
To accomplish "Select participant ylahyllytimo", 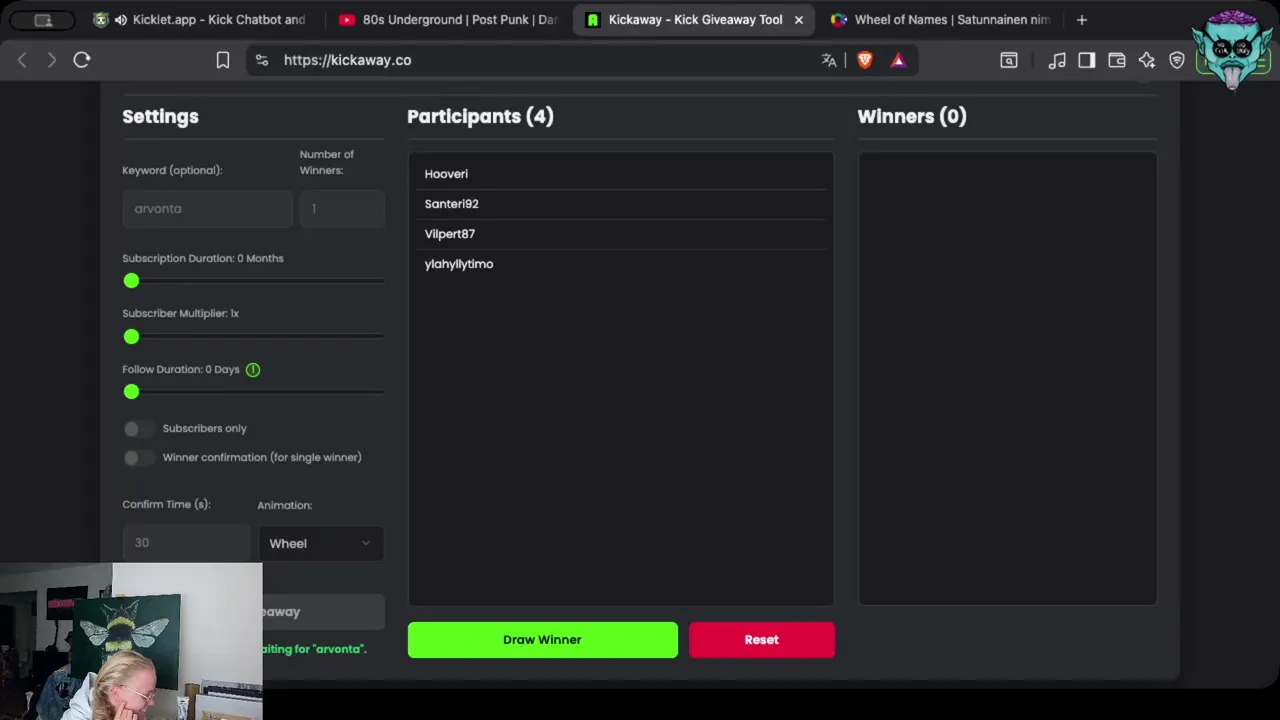I will click(x=620, y=264).
